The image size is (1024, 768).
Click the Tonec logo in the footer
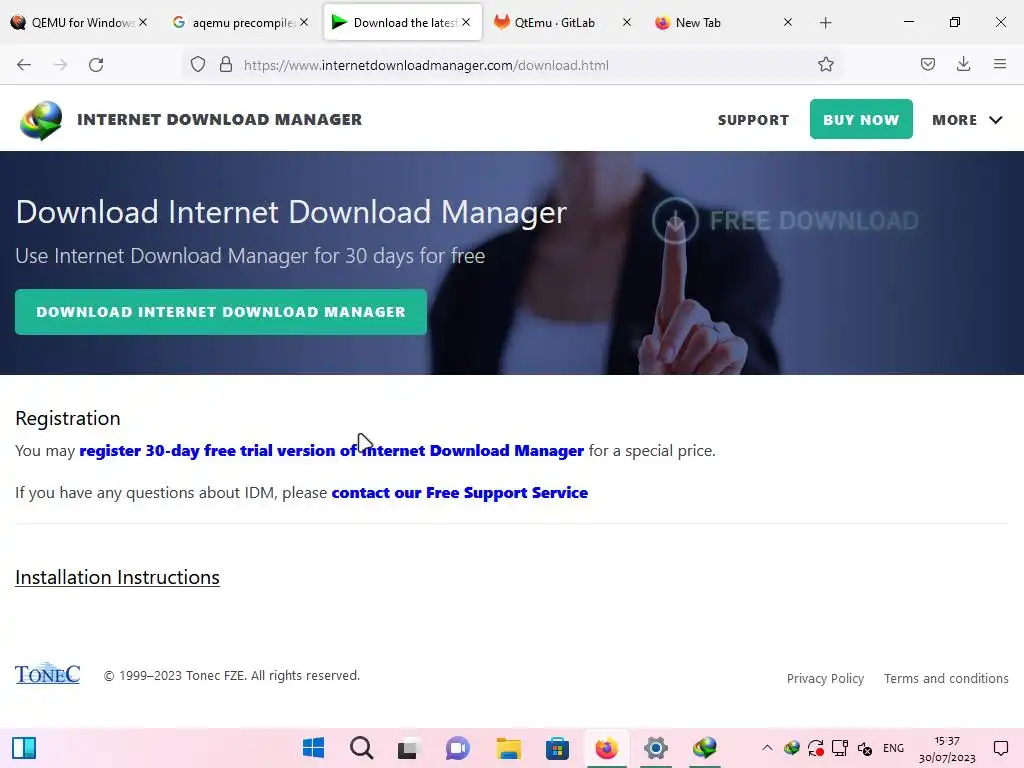[48, 674]
